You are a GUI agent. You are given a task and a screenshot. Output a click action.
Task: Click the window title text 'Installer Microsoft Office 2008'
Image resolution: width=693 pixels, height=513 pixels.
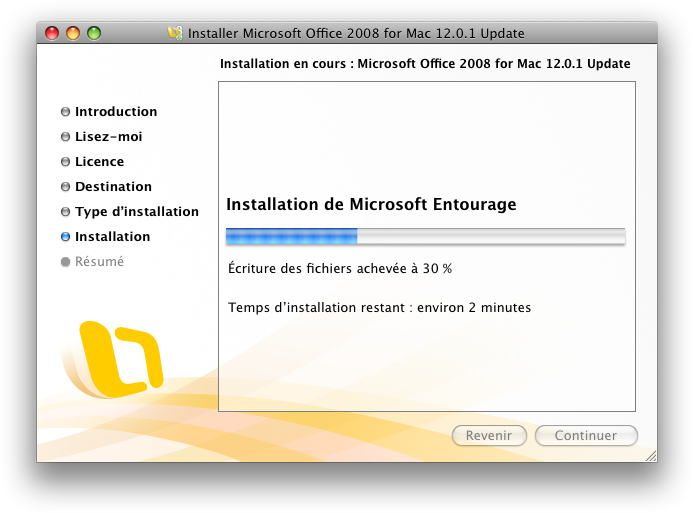tap(357, 33)
